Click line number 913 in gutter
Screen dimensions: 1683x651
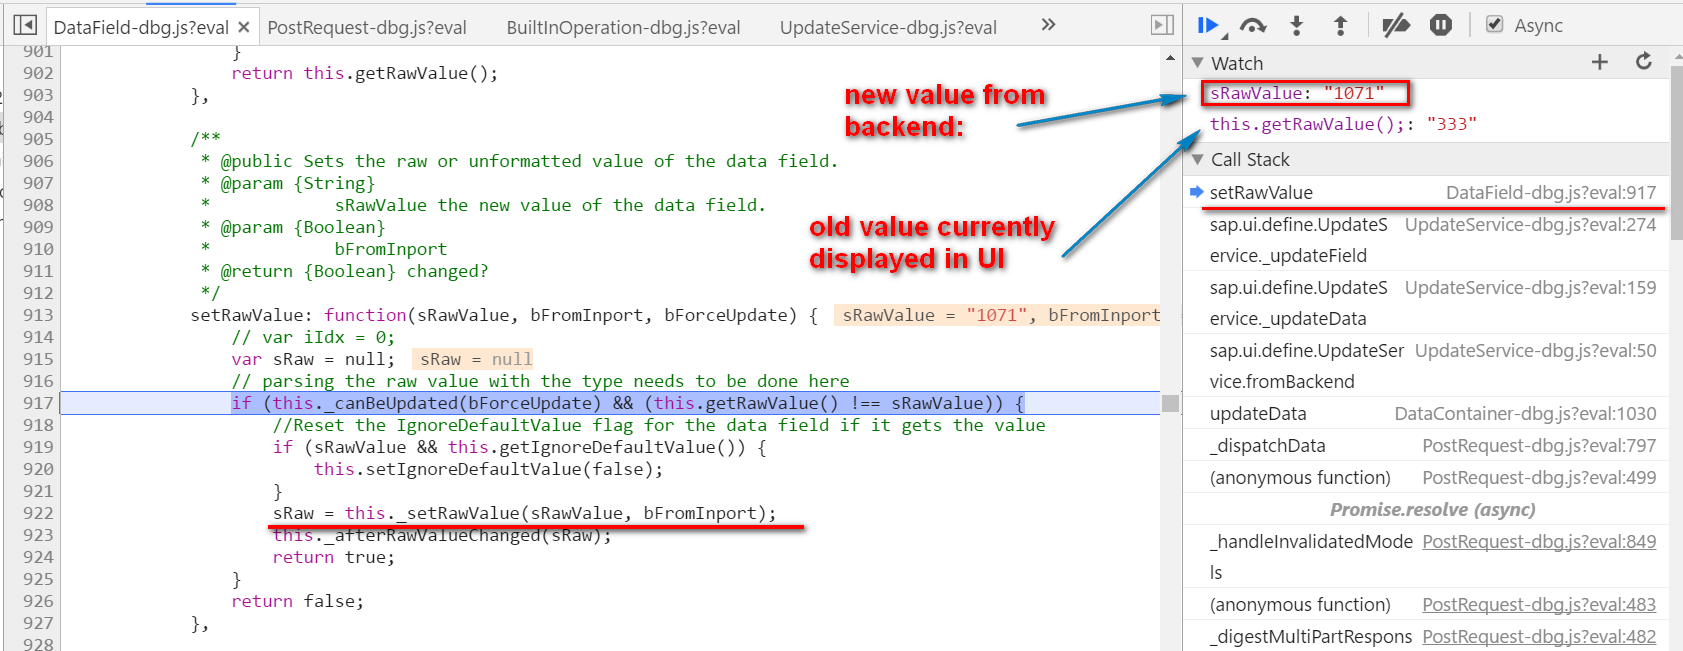[x=38, y=315]
